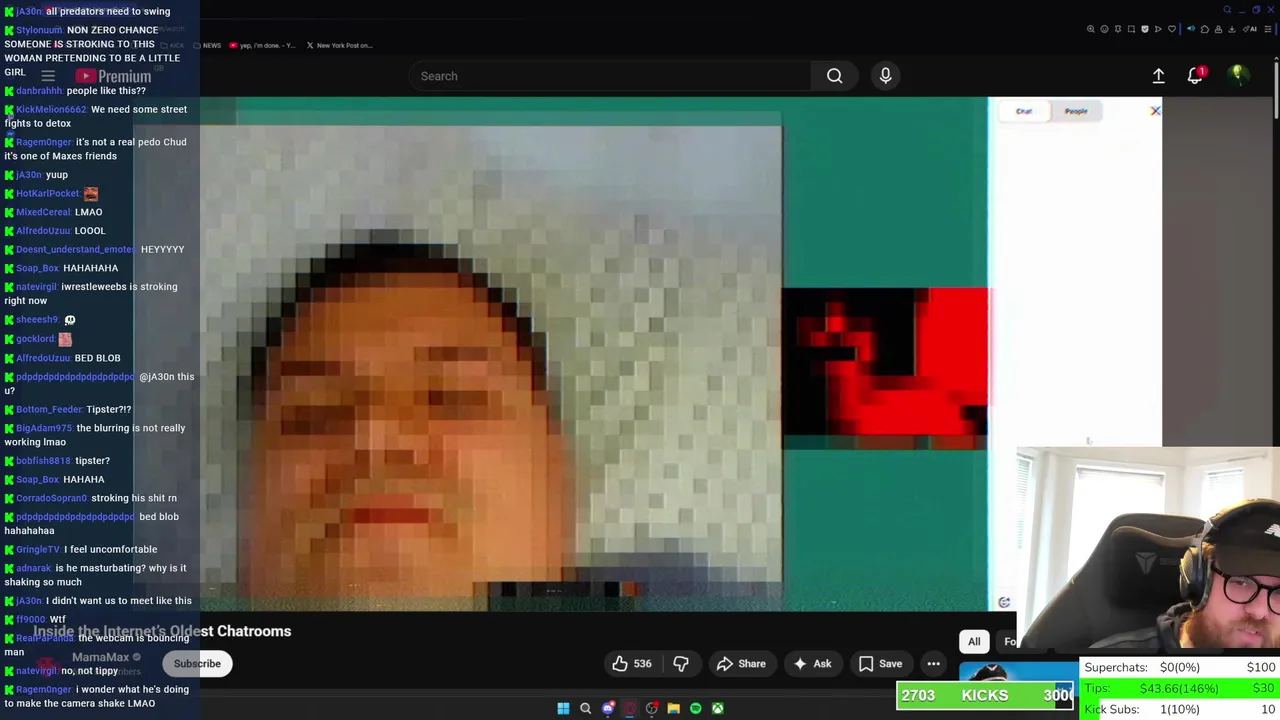Save the video to a playlist
Image resolution: width=1280 pixels, height=720 pixels.
tap(880, 664)
